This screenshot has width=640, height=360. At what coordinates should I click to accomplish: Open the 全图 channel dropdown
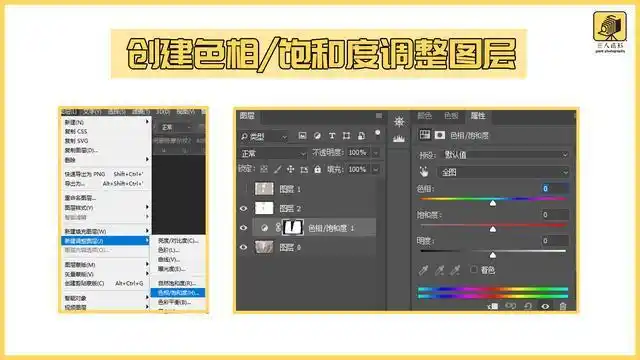tap(504, 172)
